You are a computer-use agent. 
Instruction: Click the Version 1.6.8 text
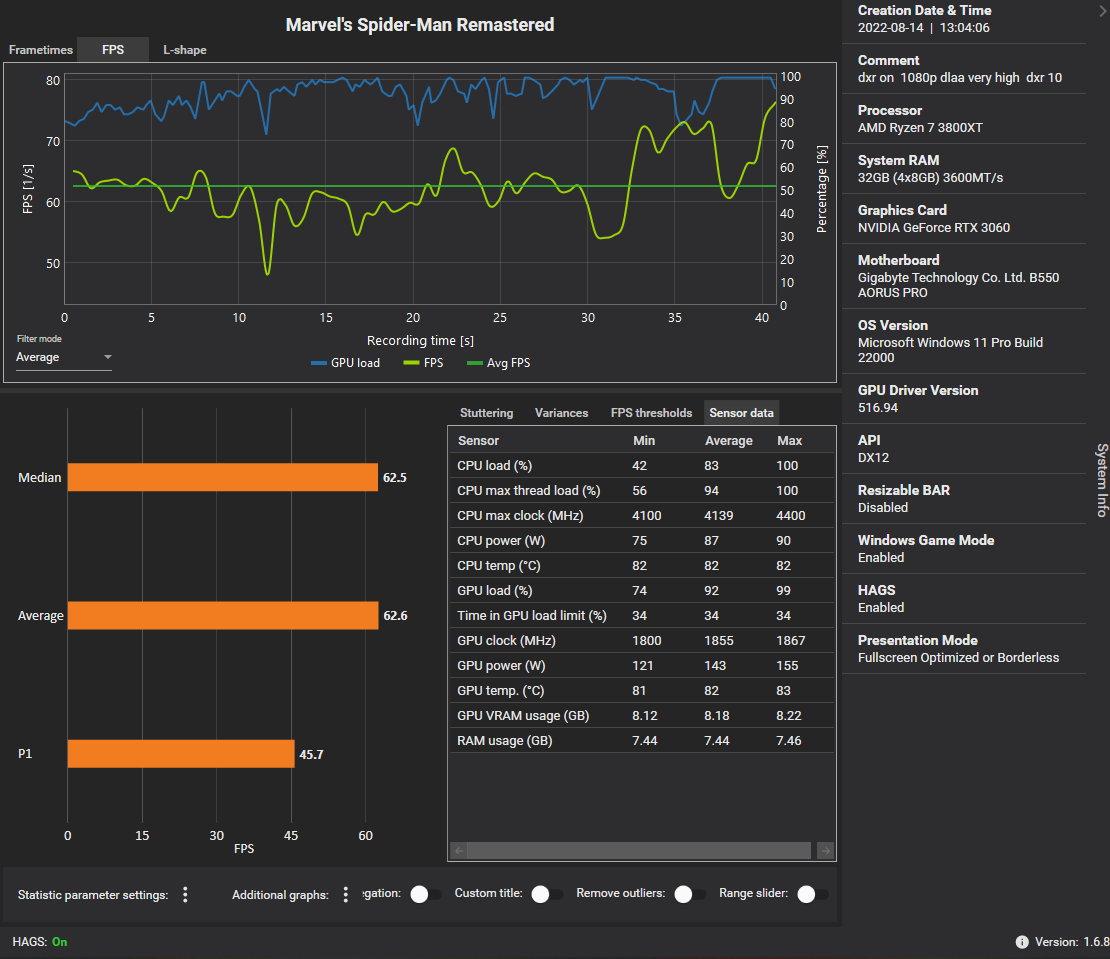tap(1072, 942)
